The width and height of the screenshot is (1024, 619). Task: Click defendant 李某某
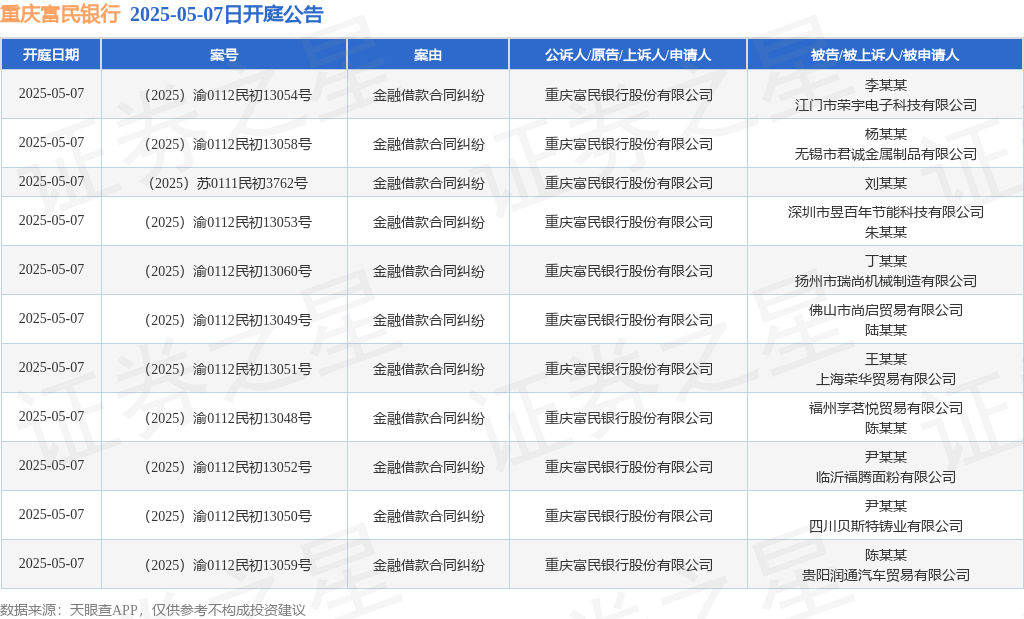click(886, 85)
